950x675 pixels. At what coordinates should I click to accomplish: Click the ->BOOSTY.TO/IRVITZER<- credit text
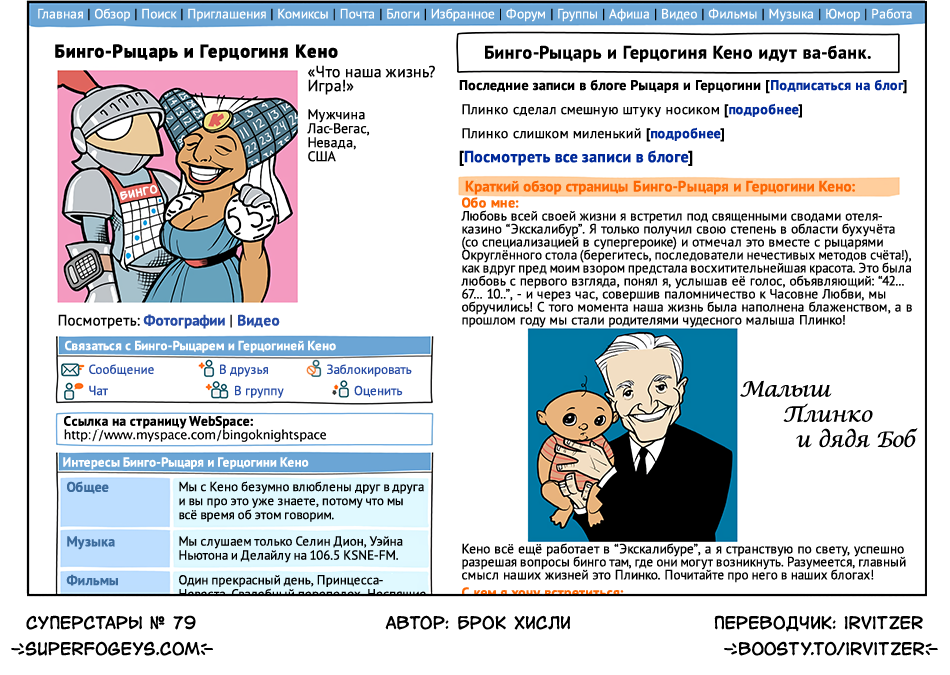(x=829, y=649)
